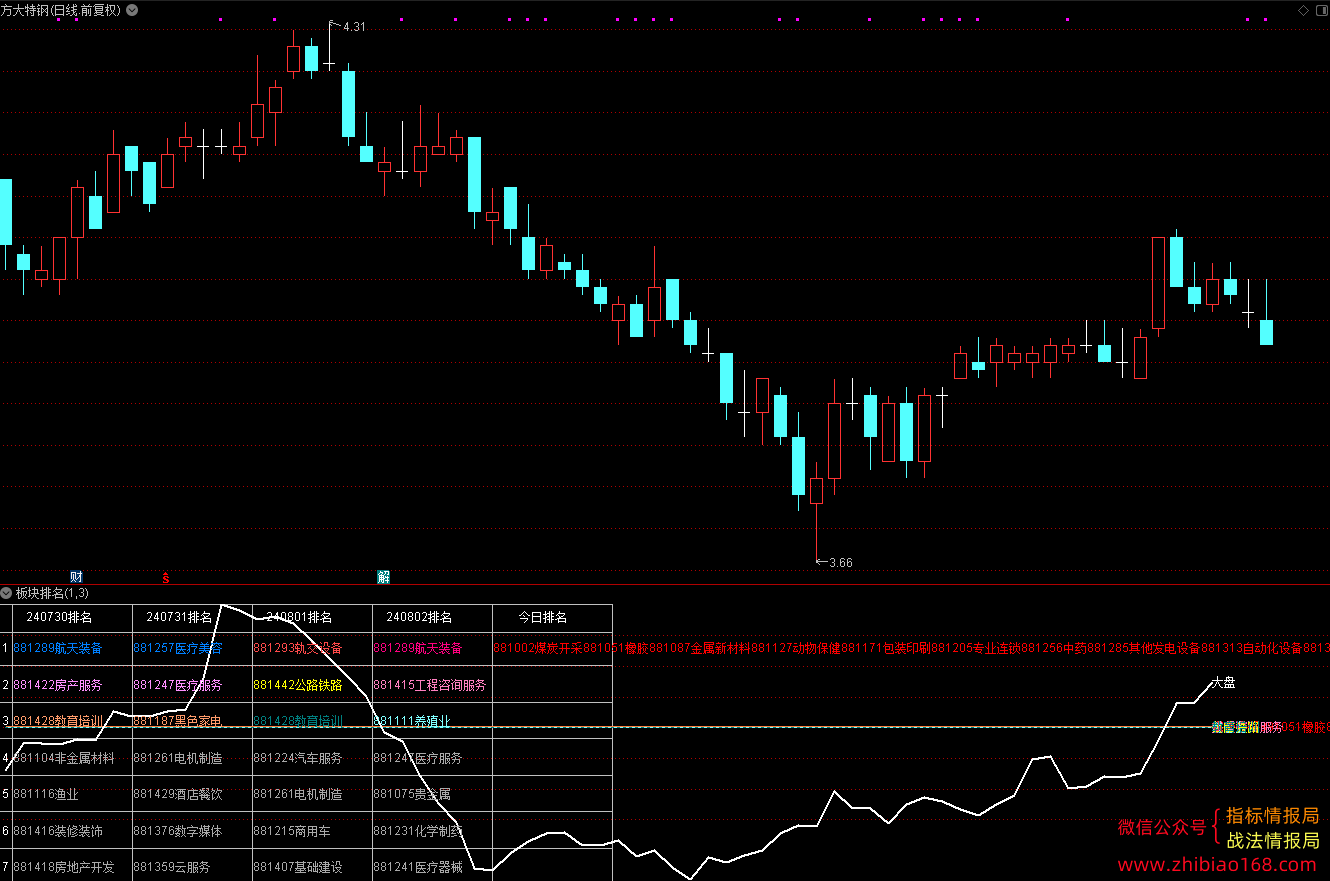
Task: Click 881428教育培训 in 240801 column
Action: pos(298,721)
